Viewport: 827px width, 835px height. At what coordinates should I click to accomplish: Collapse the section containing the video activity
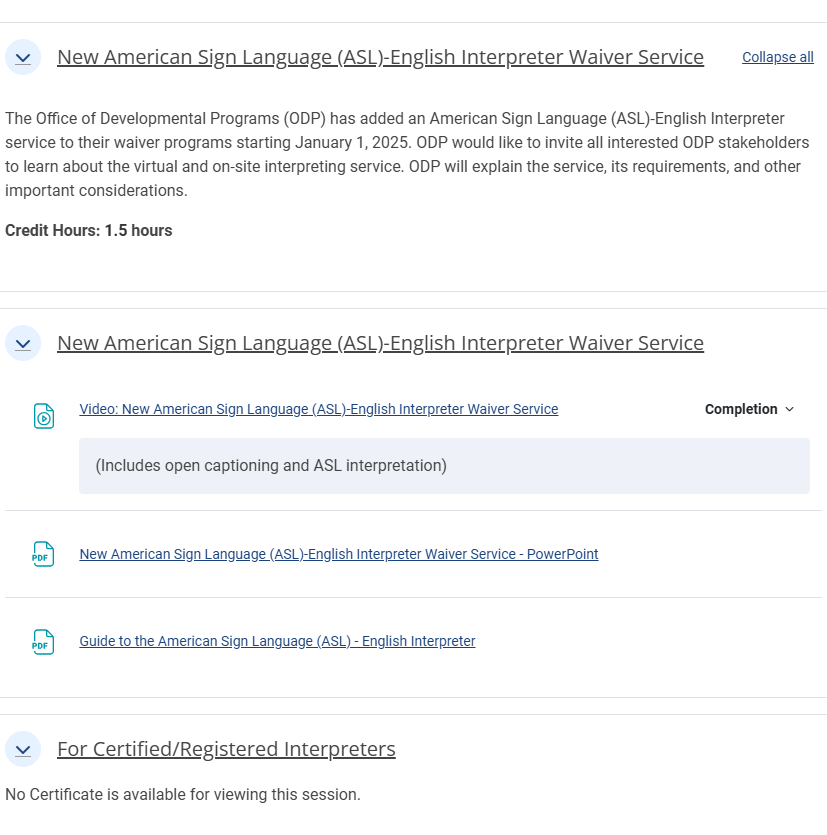pos(23,343)
